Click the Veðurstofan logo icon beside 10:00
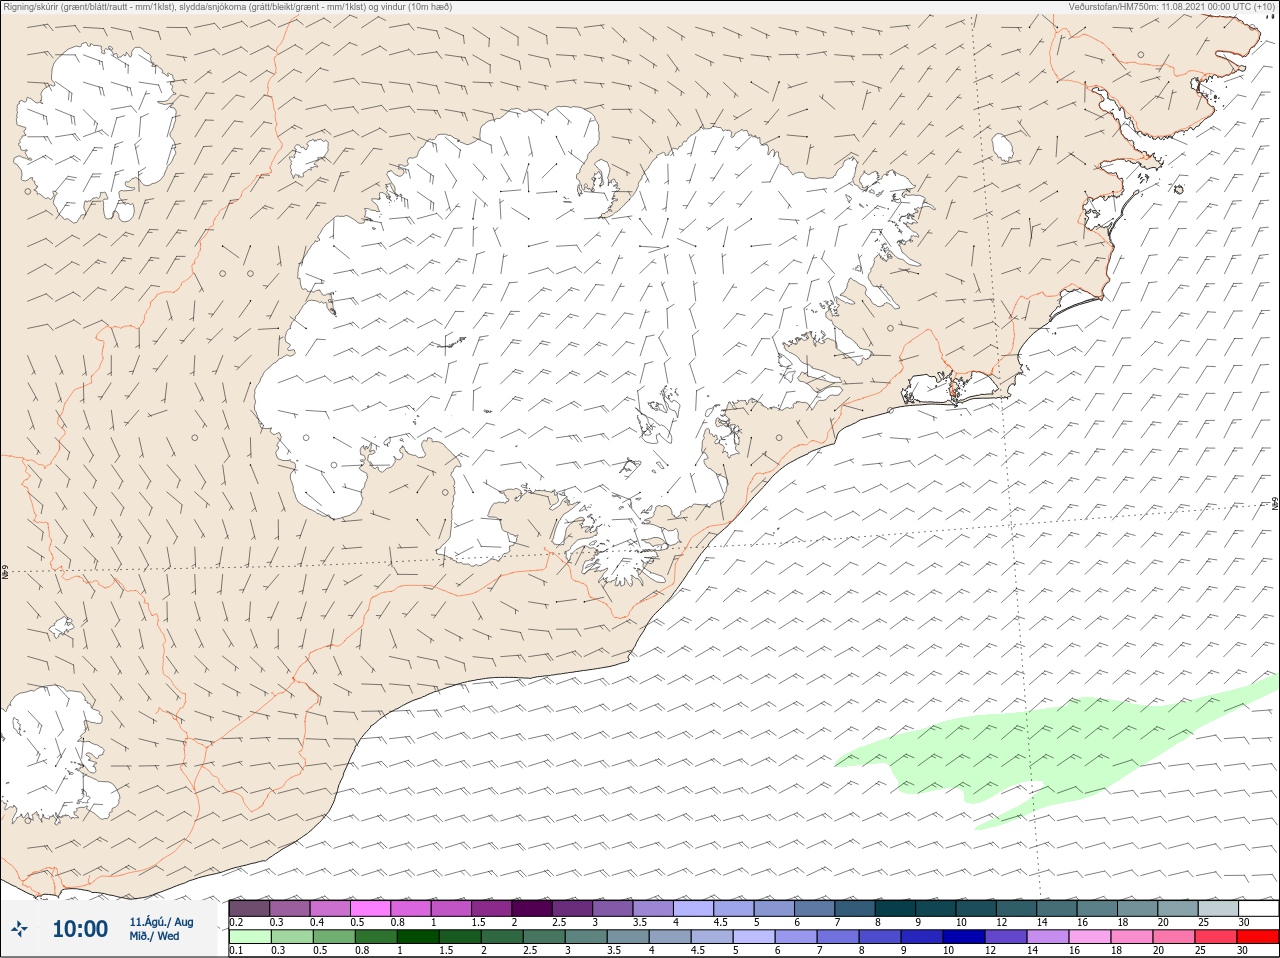1280x958 pixels. coord(19,929)
